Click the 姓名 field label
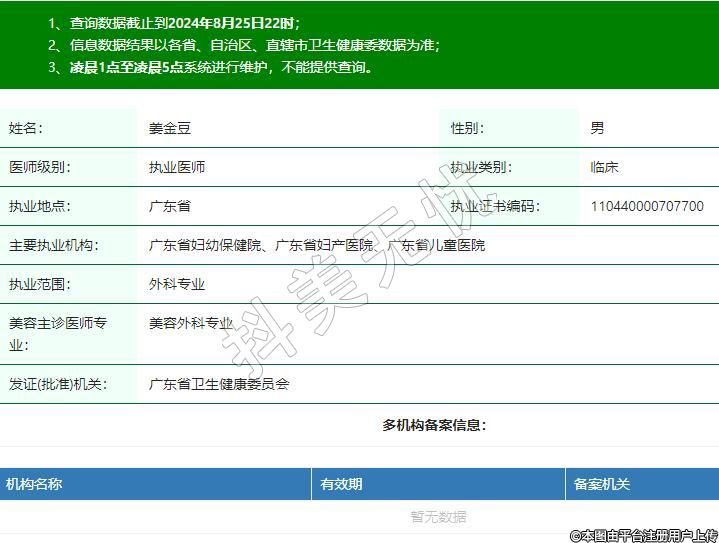 click(26, 128)
